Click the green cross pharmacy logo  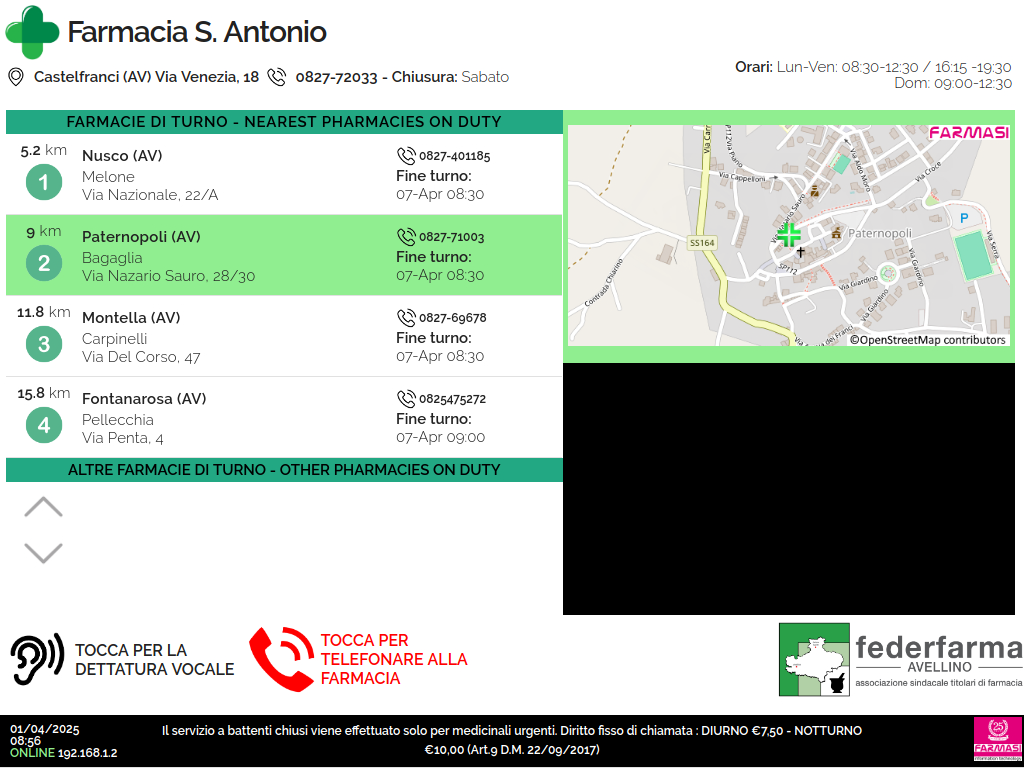32,32
